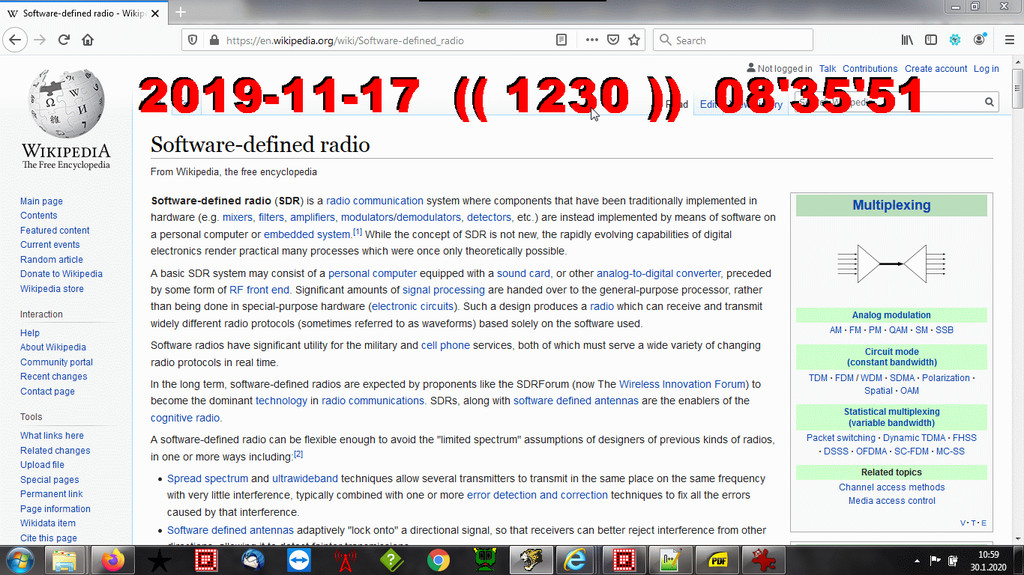Open the "Create account" link
The width and height of the screenshot is (1024, 575).
tap(935, 69)
